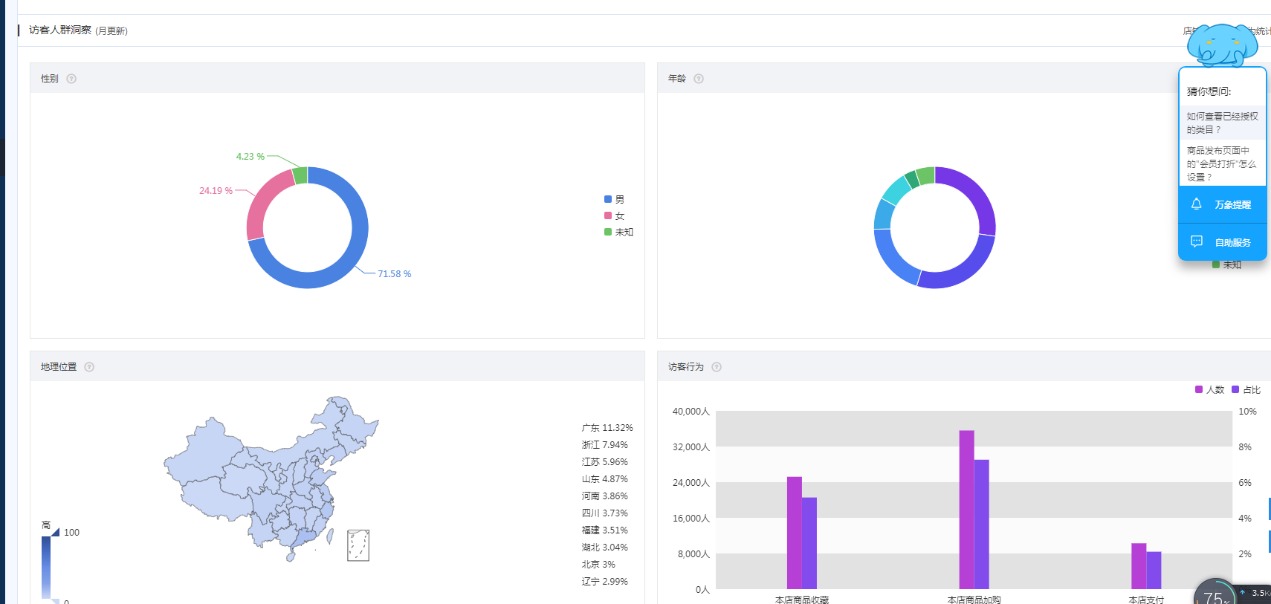Click the 3.5K network speed indicator

(x=1255, y=593)
